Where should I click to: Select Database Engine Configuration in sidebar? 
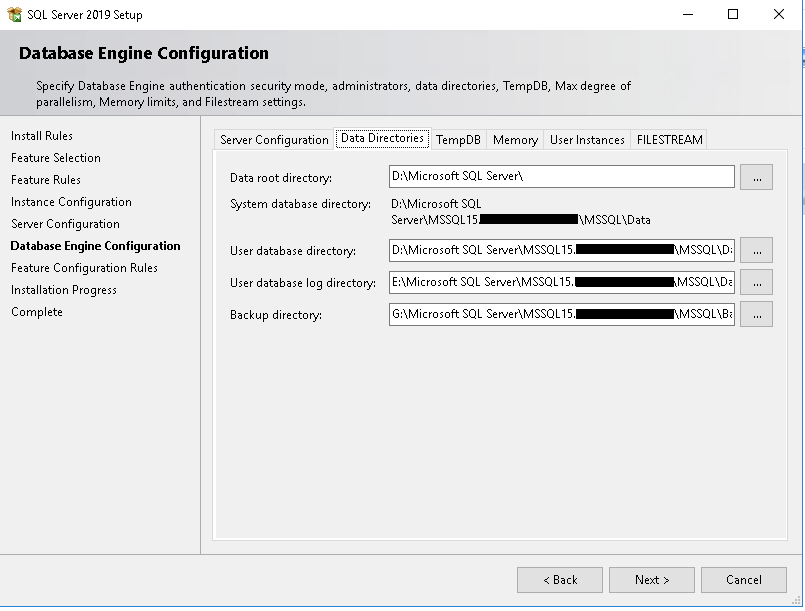[95, 246]
